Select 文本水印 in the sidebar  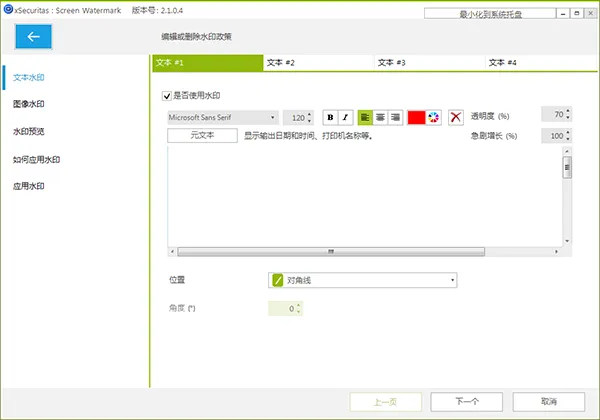pyautogui.click(x=29, y=77)
